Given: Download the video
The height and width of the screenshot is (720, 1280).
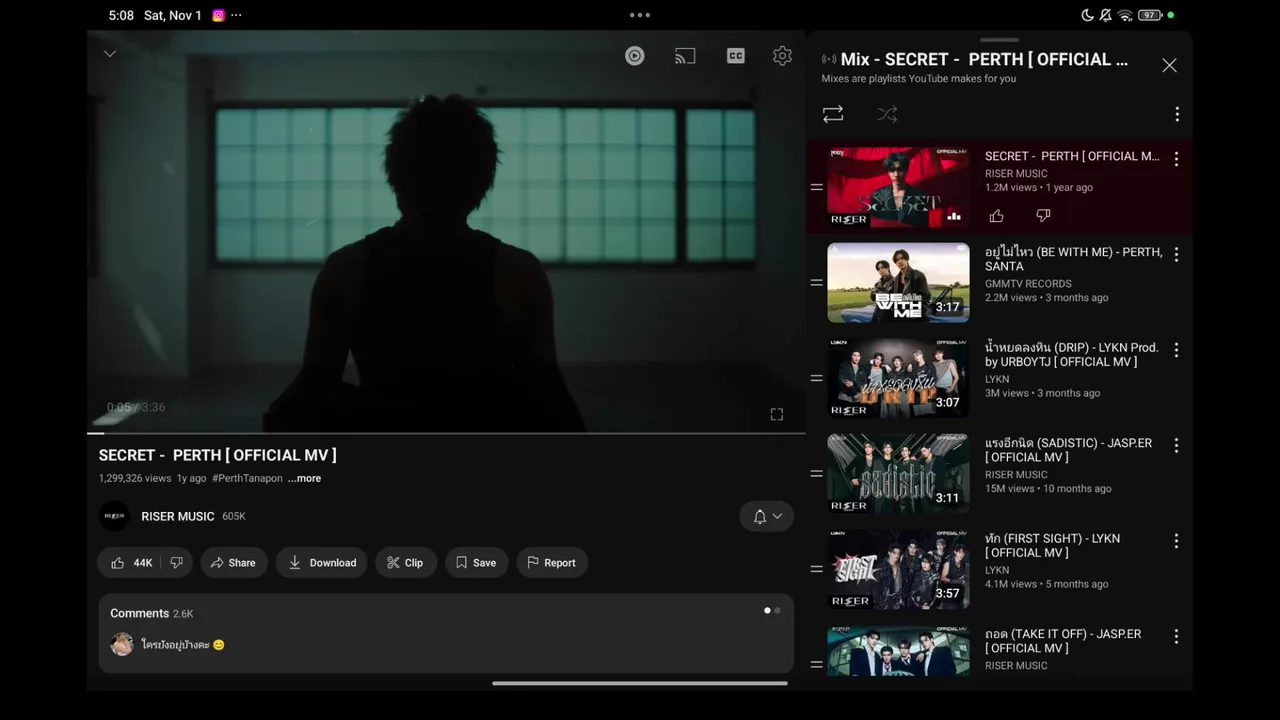Looking at the screenshot, I should [x=322, y=563].
